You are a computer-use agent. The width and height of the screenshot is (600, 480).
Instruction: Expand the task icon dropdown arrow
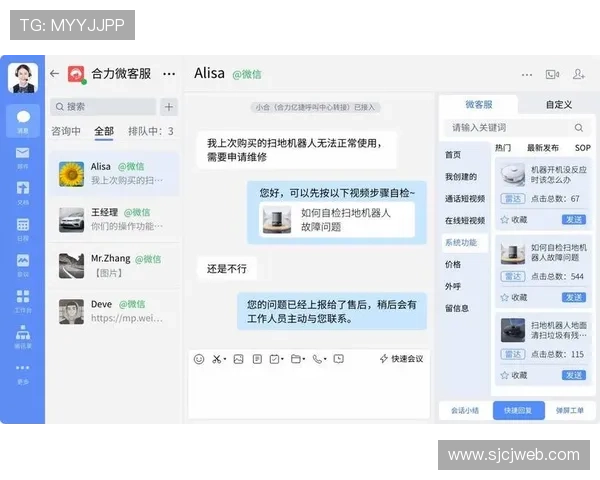(282, 359)
